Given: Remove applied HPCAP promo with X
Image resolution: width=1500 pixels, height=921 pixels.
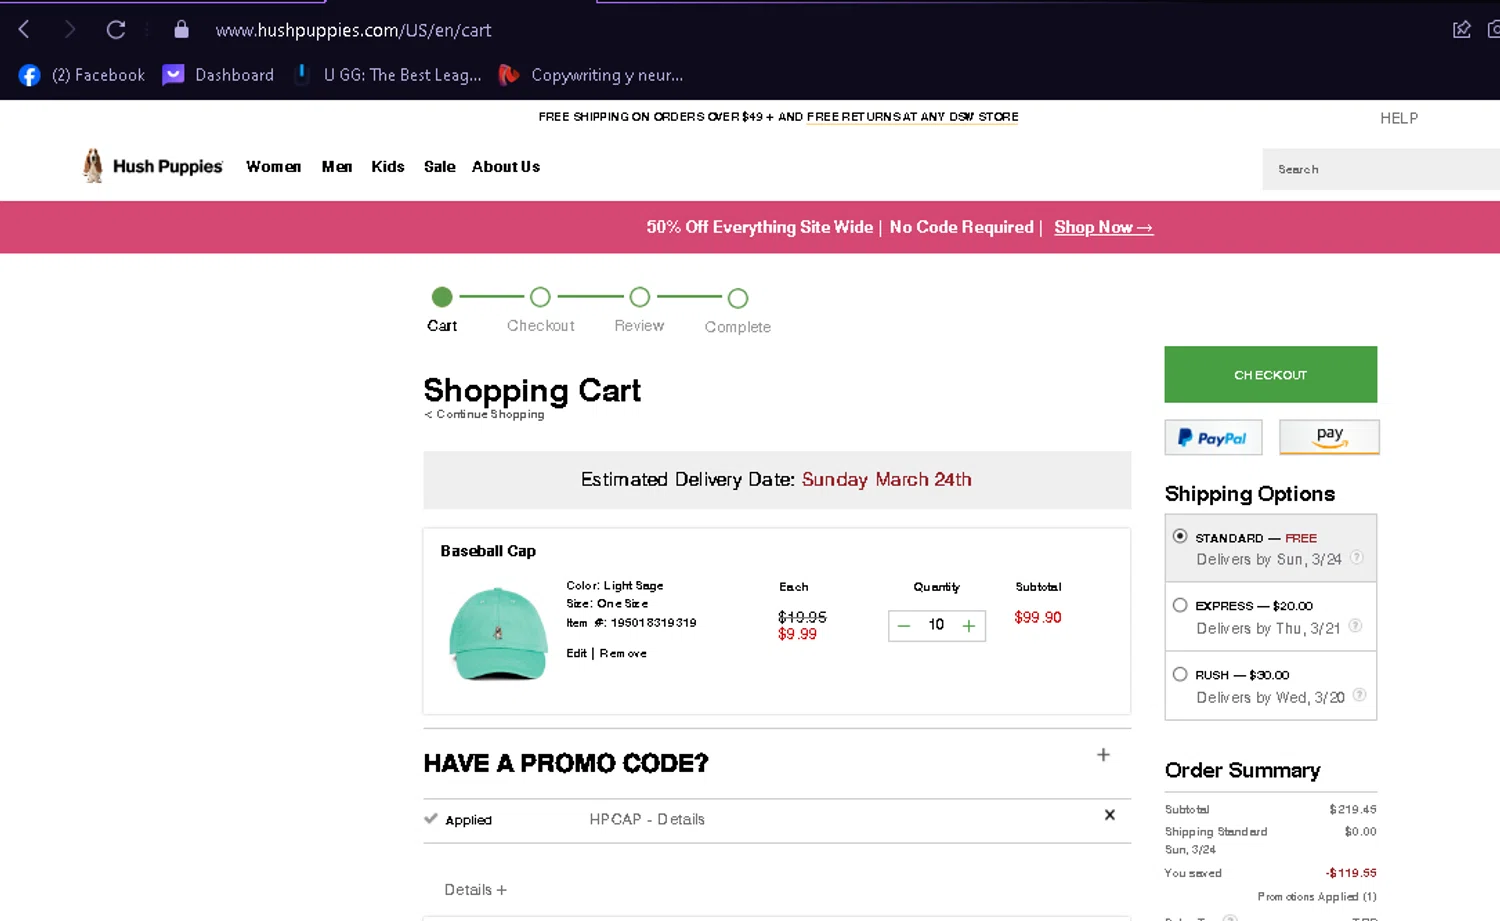Looking at the screenshot, I should pos(1109,815).
